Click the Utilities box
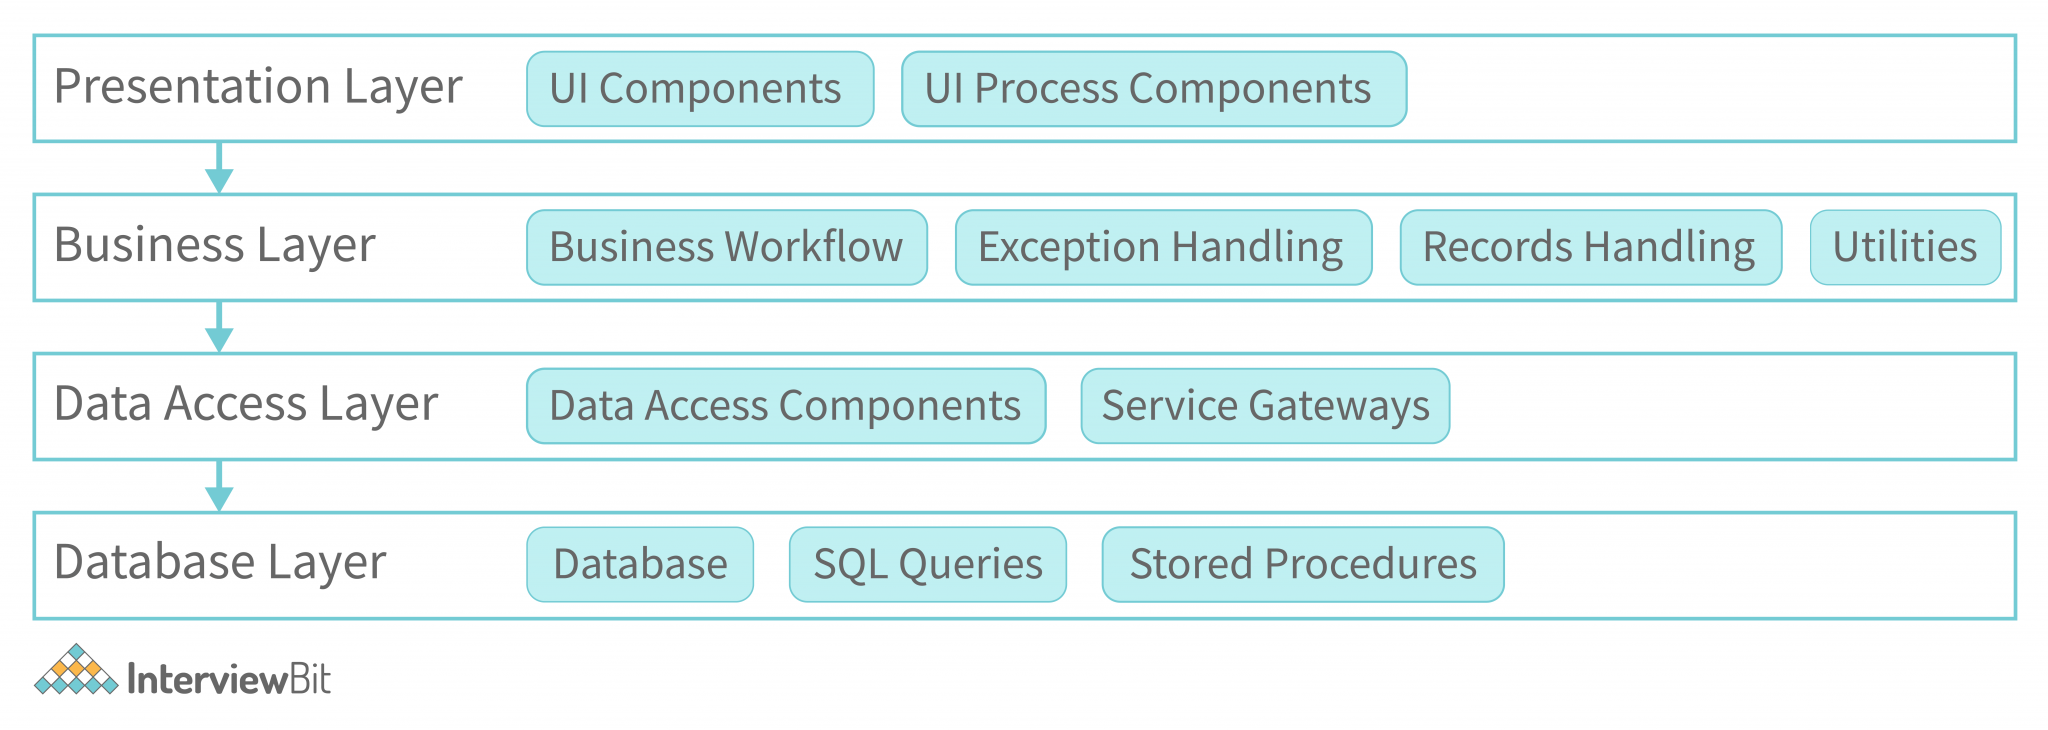The height and width of the screenshot is (730, 2048). (x=1905, y=247)
